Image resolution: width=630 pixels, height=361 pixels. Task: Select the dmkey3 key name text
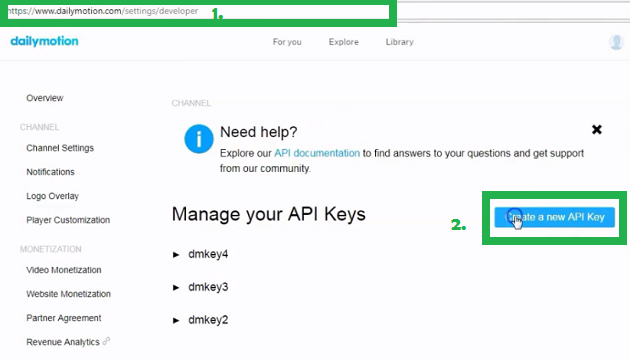(x=208, y=287)
